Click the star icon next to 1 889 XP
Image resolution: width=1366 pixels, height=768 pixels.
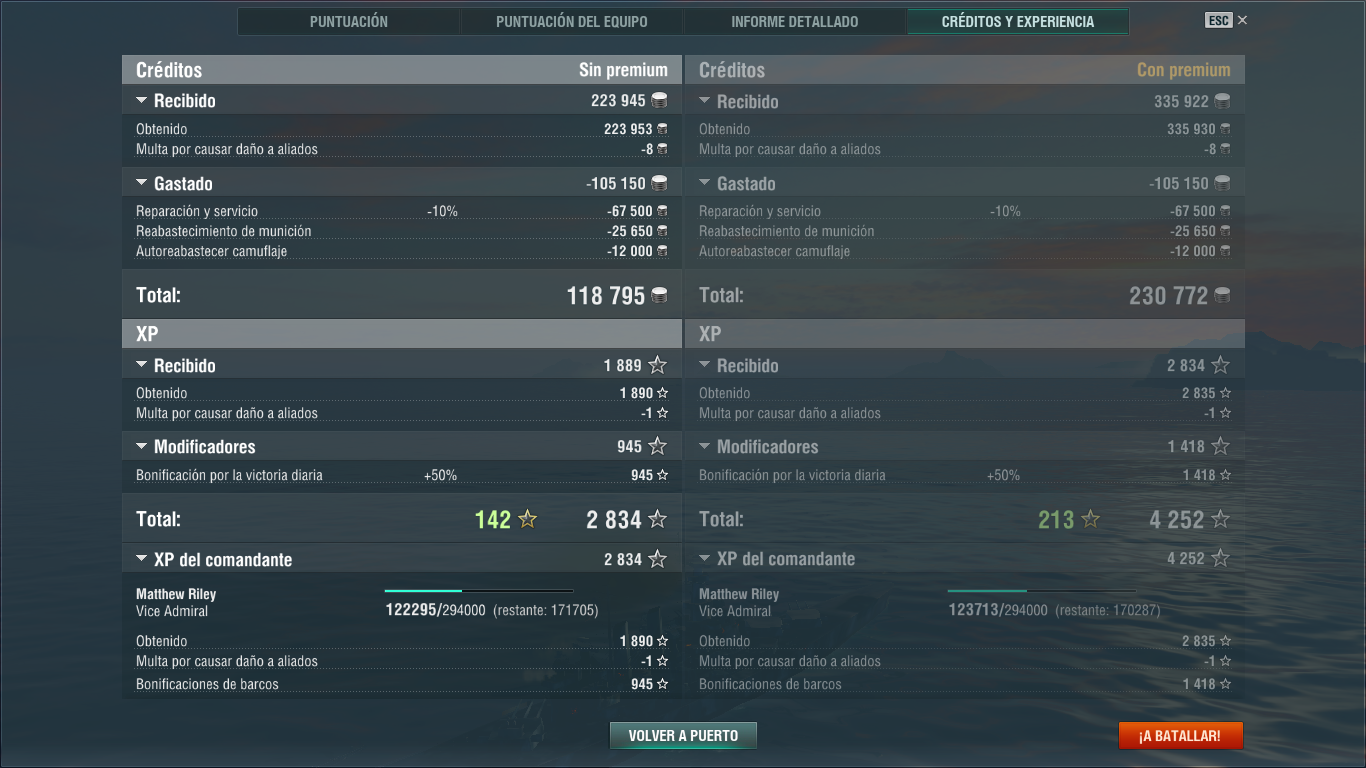[657, 365]
